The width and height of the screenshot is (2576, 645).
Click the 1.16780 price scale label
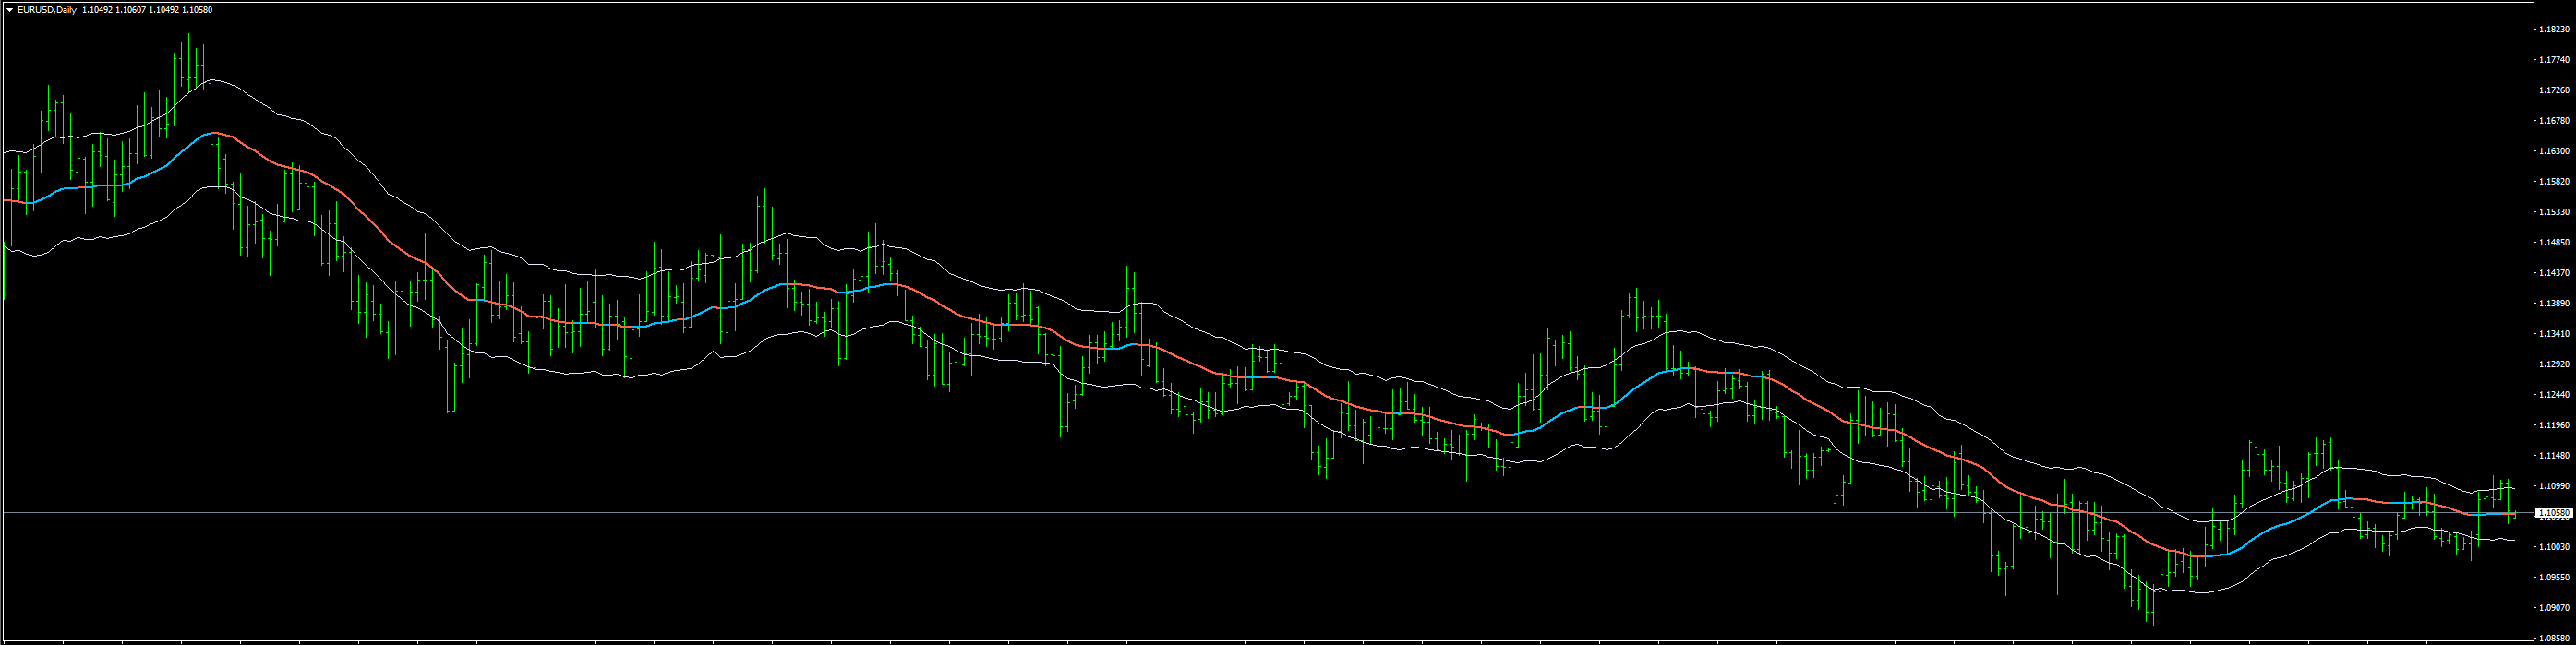pos(2554,121)
